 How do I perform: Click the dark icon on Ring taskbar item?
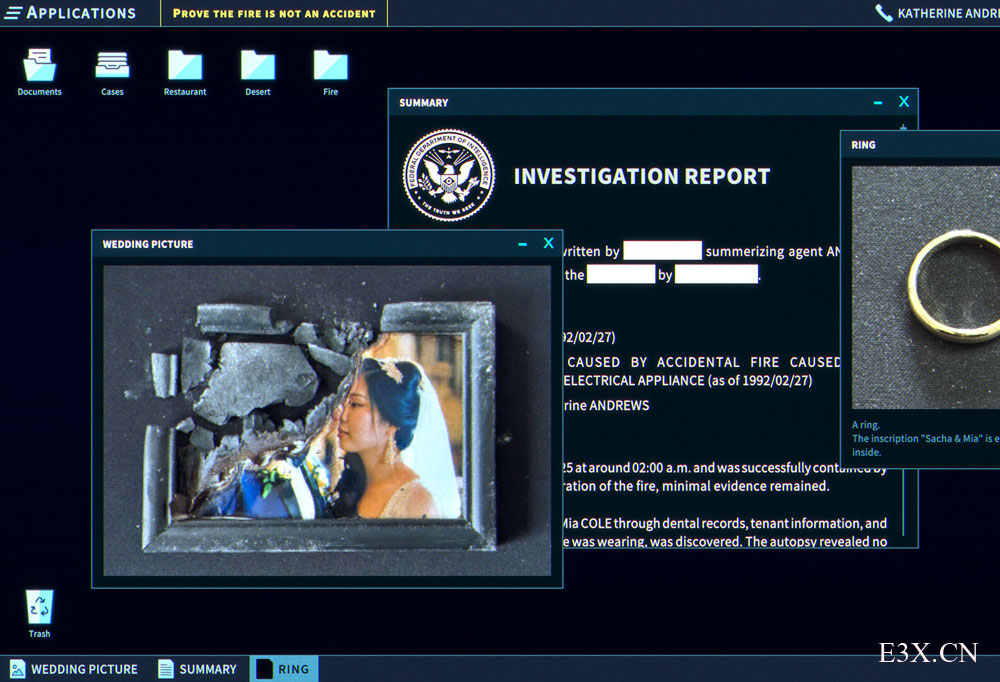(x=264, y=669)
